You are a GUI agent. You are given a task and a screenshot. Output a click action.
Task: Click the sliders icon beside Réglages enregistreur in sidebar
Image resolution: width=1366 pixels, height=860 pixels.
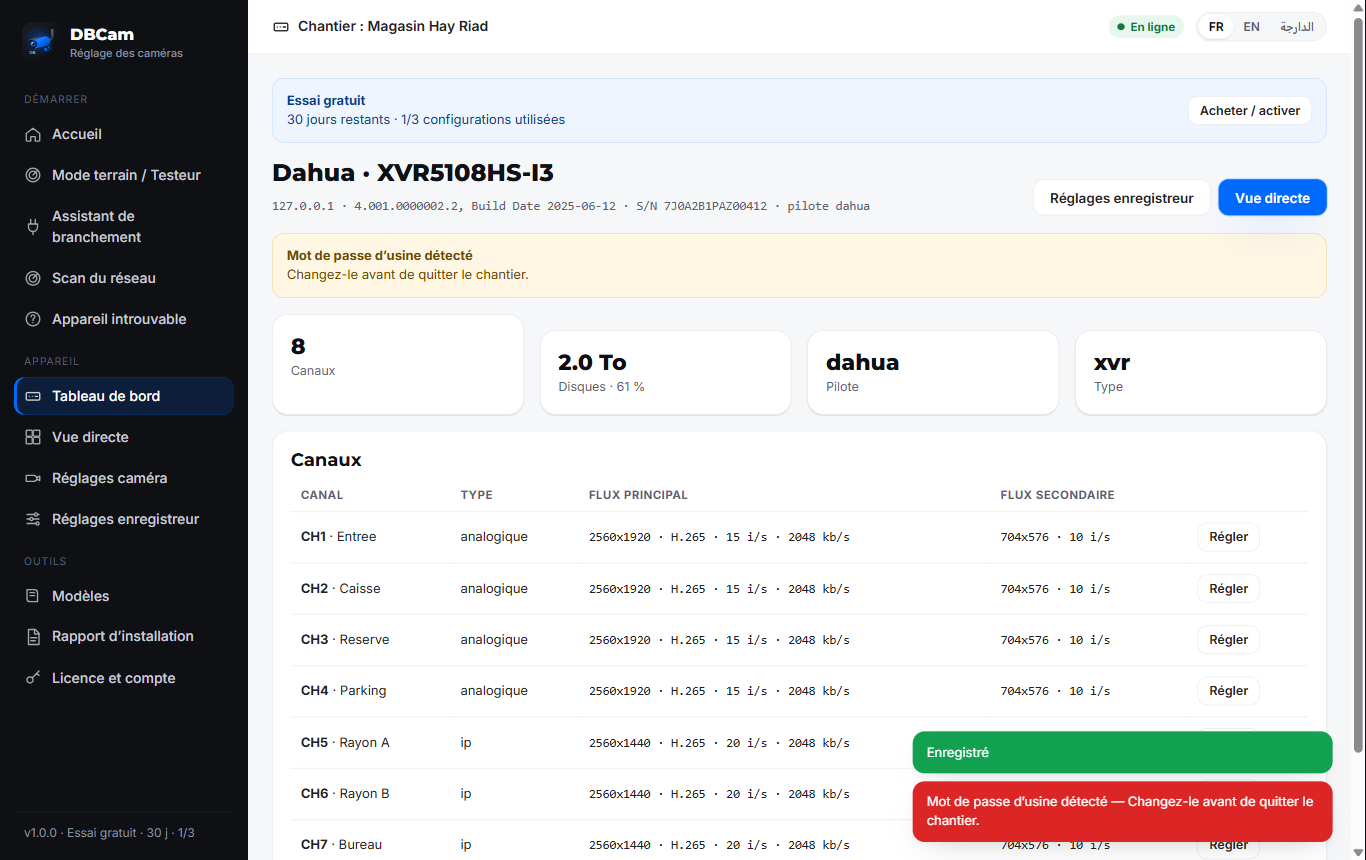(33, 520)
